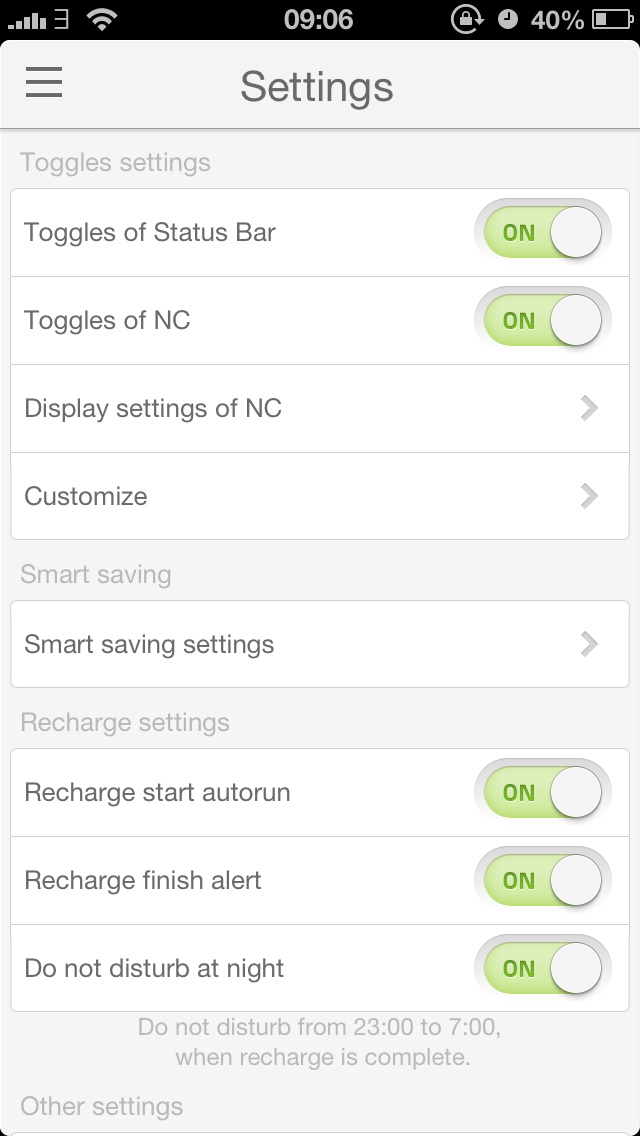Tap the Settings page title
This screenshot has width=640, height=1136.
point(317,86)
